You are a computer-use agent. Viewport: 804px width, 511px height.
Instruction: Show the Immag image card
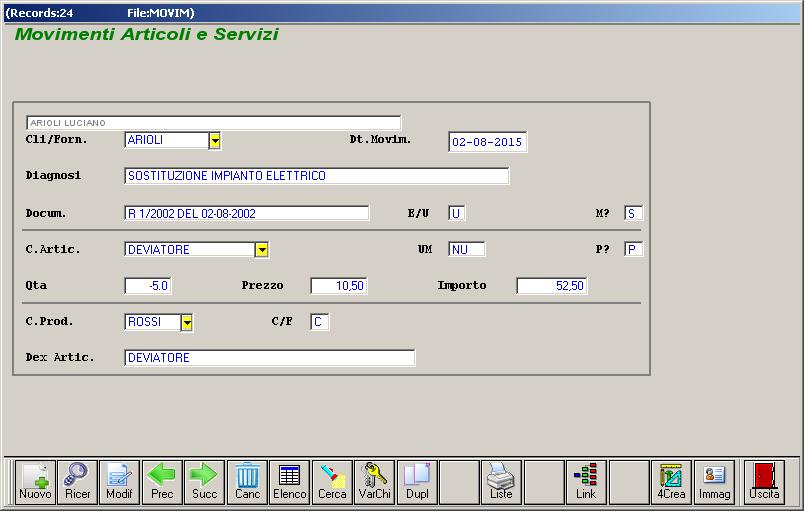[x=714, y=482]
